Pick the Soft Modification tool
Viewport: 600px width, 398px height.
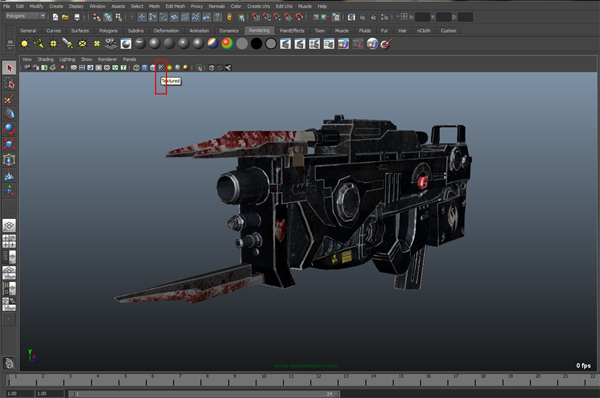click(9, 175)
